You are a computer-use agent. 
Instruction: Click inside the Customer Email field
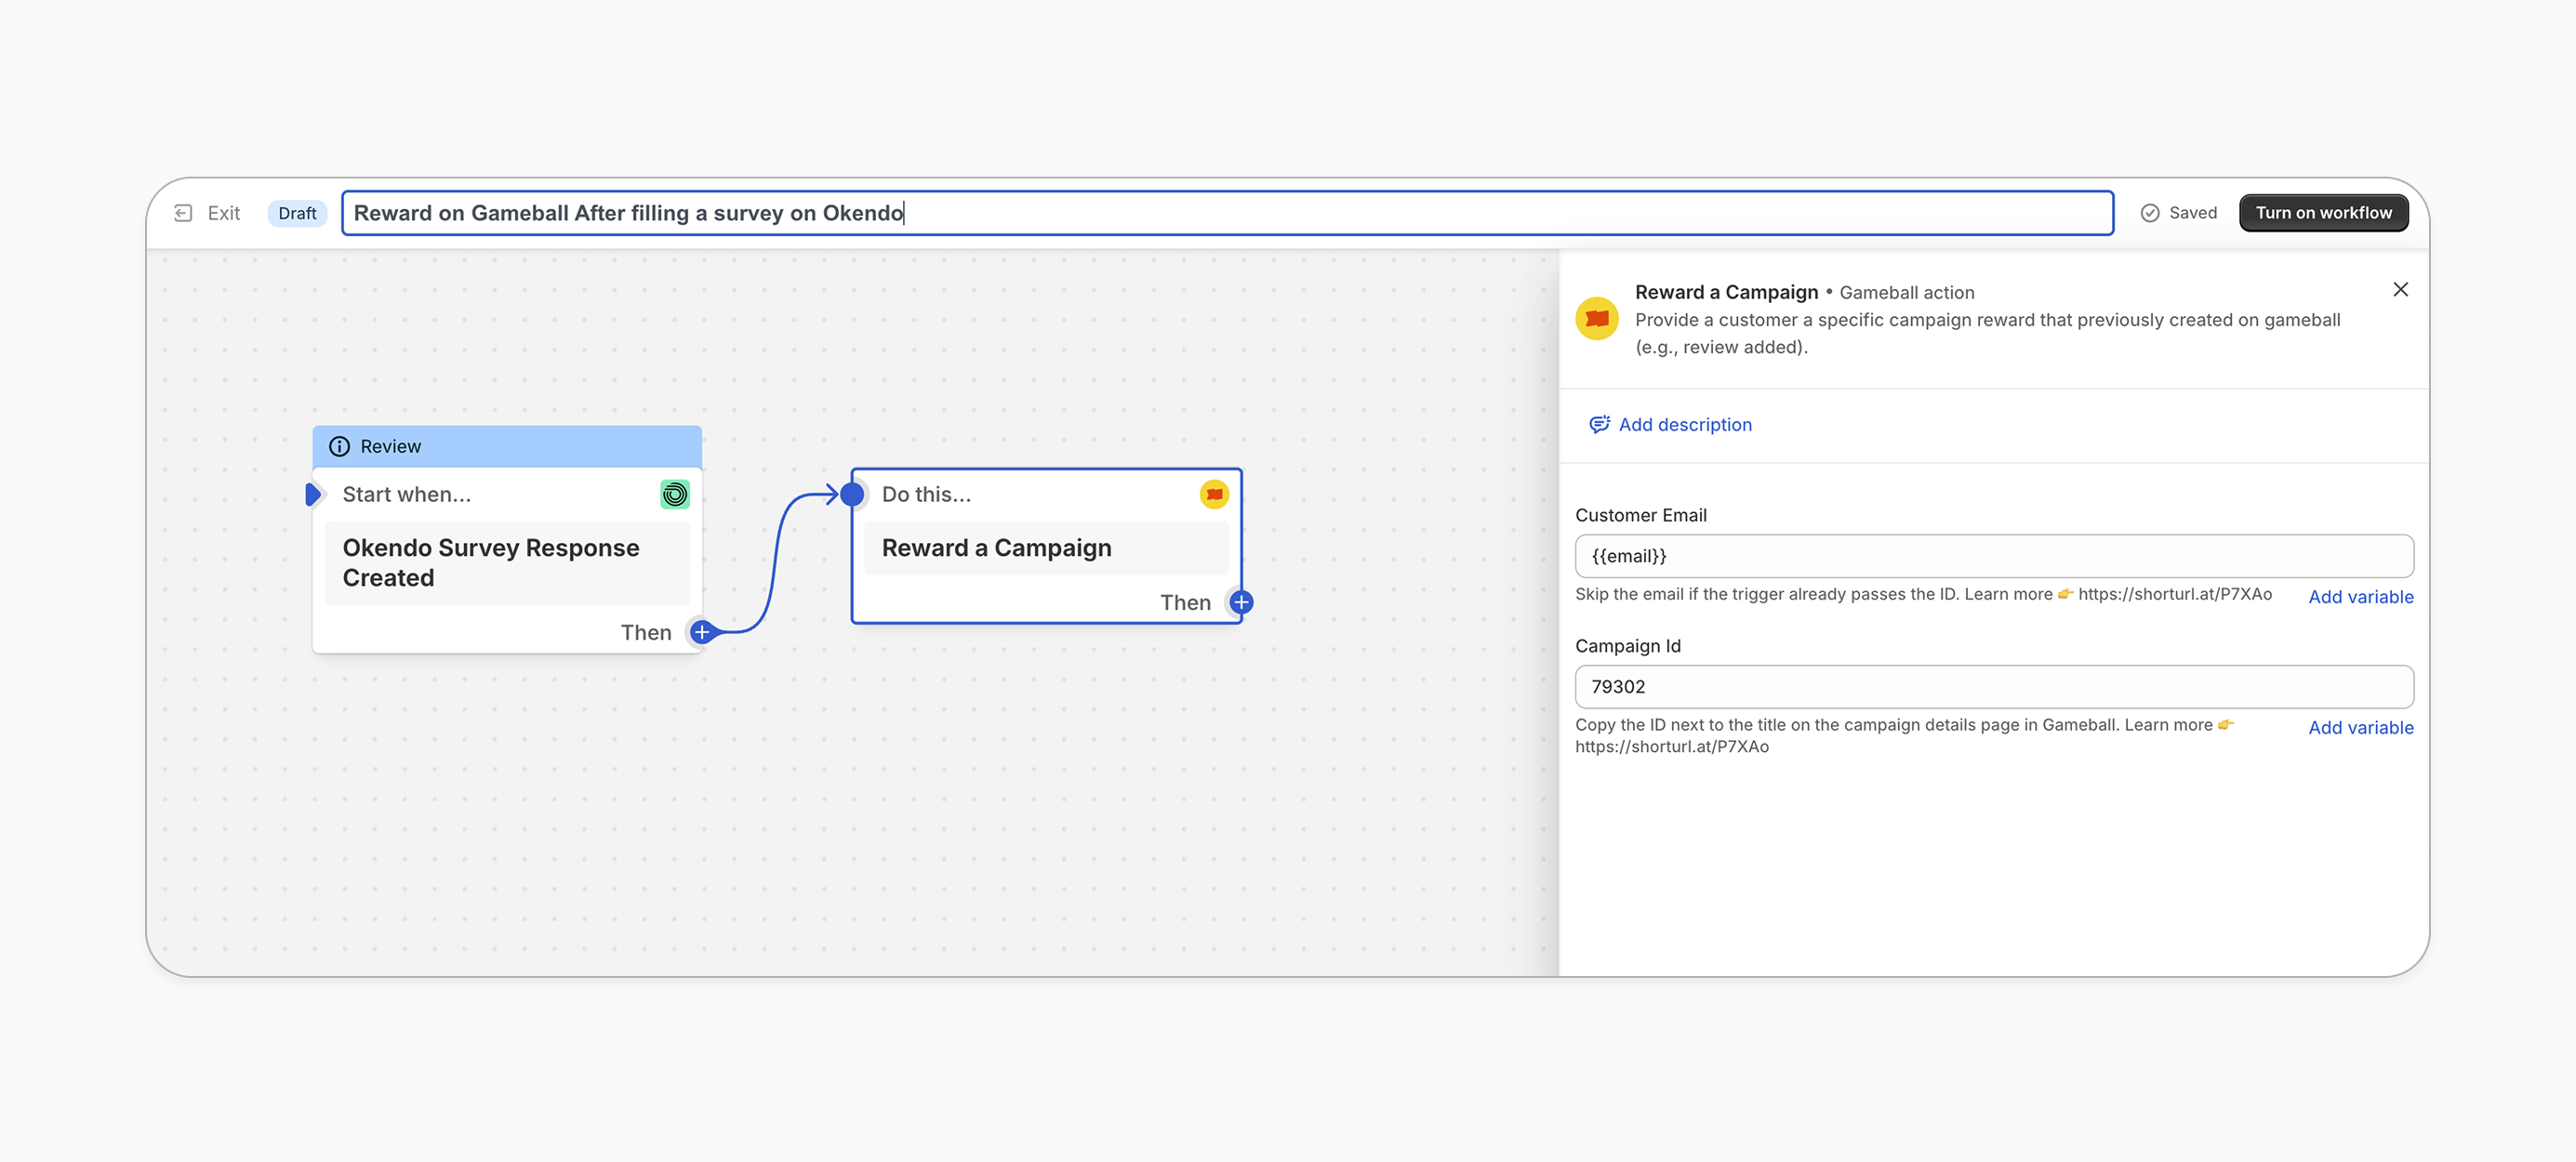point(1995,556)
